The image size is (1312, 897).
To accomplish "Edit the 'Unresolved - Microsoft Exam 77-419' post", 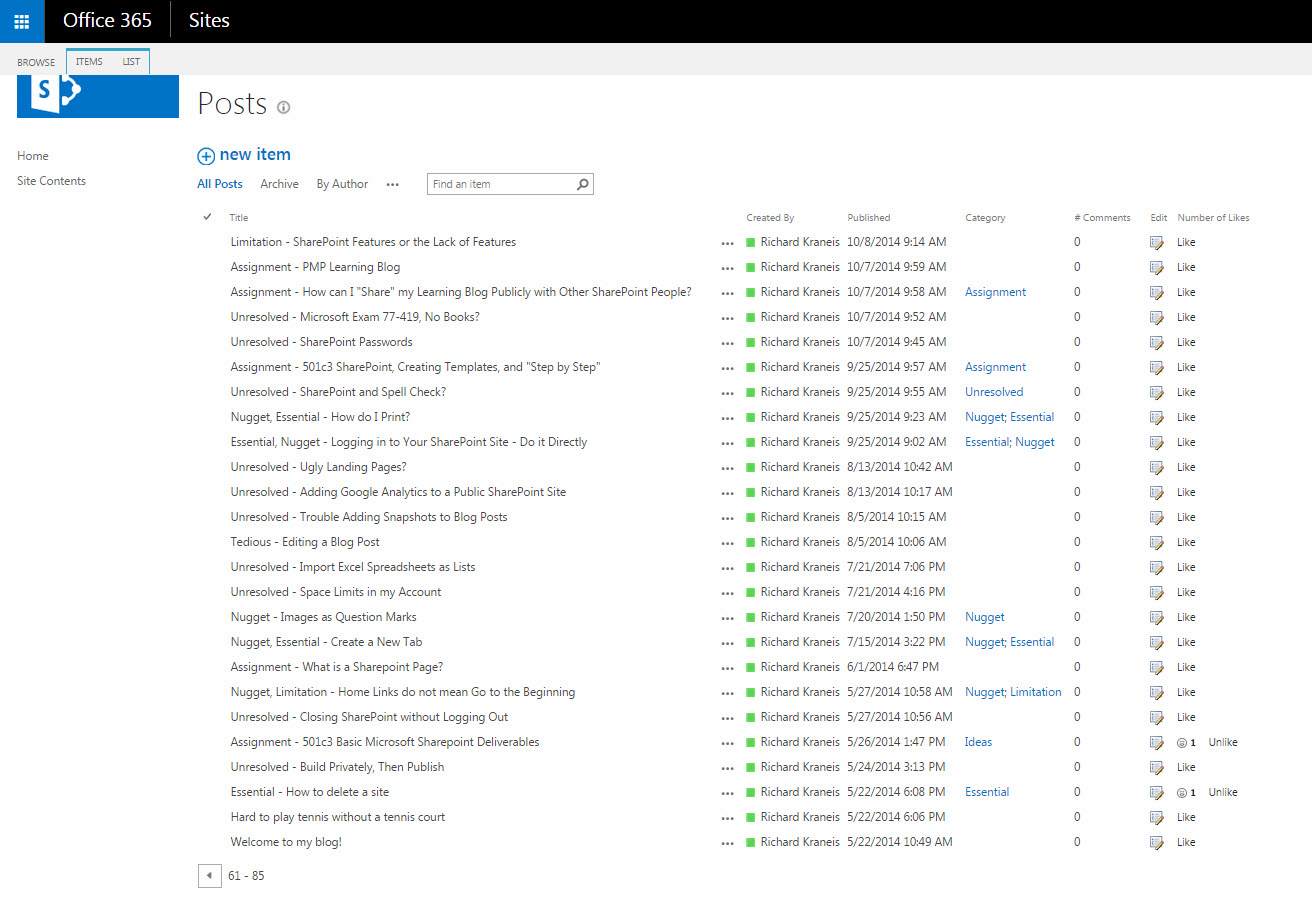I will (1157, 317).
